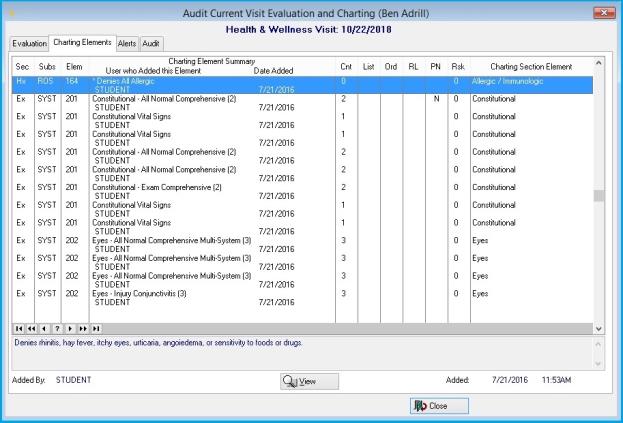Click the Subs column header
This screenshot has width=623, height=423.
[x=47, y=67]
